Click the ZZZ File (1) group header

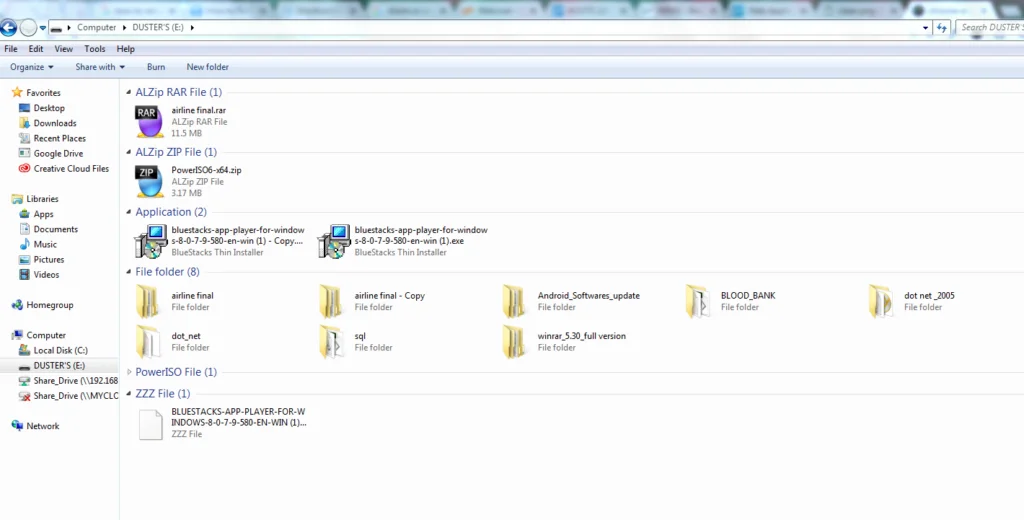tap(163, 394)
